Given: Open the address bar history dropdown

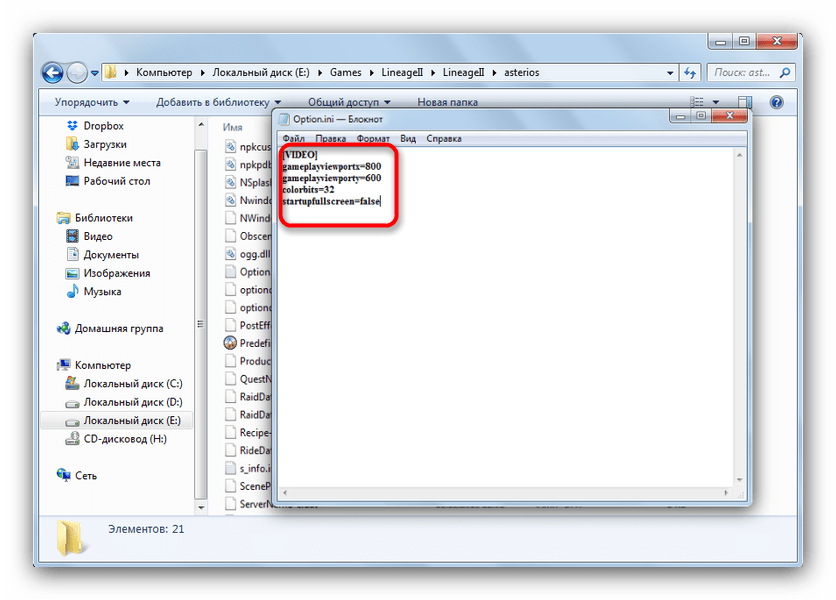Looking at the screenshot, I should [670, 73].
